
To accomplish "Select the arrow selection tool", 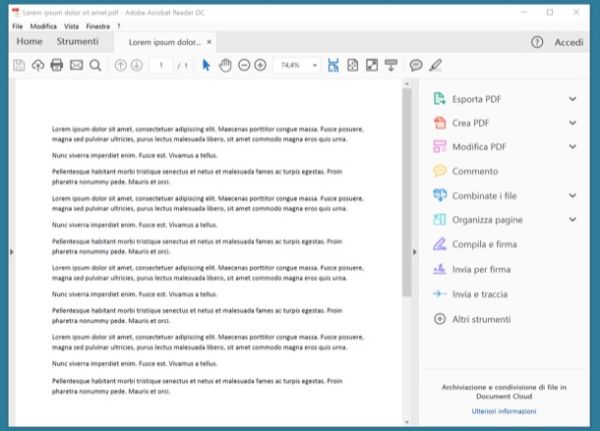I will 206,65.
